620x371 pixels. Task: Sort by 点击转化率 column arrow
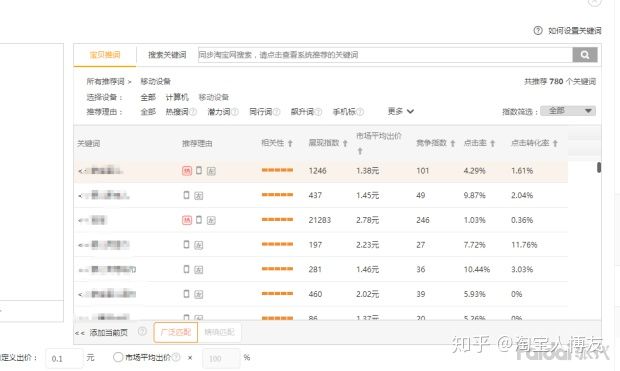555,144
